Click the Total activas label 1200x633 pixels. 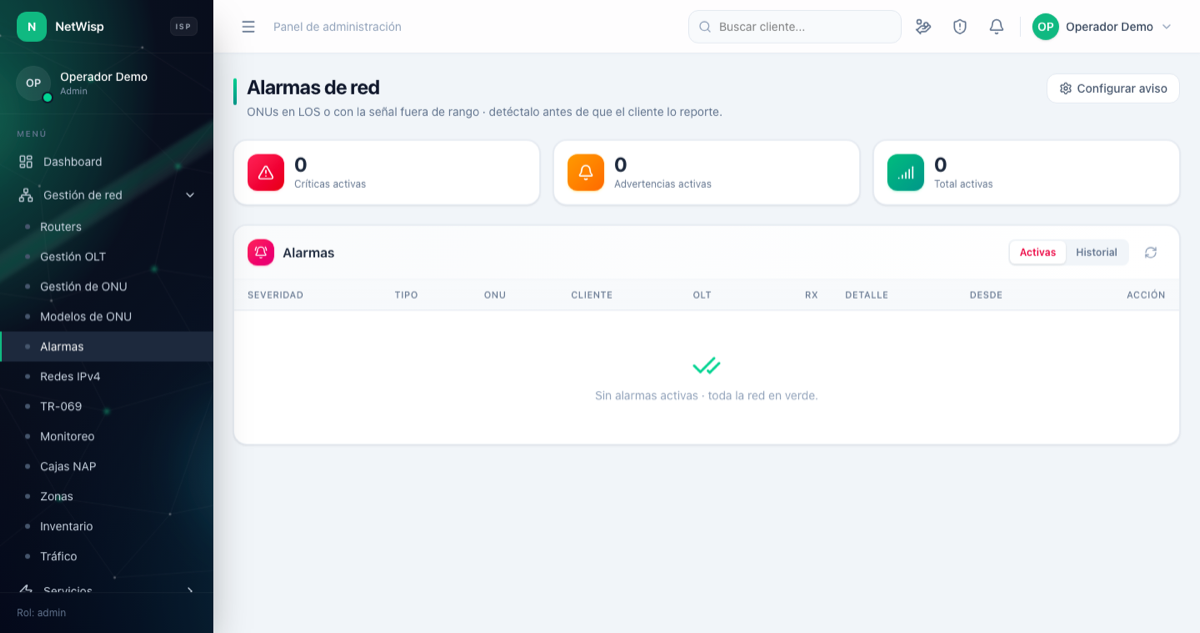pos(963,184)
